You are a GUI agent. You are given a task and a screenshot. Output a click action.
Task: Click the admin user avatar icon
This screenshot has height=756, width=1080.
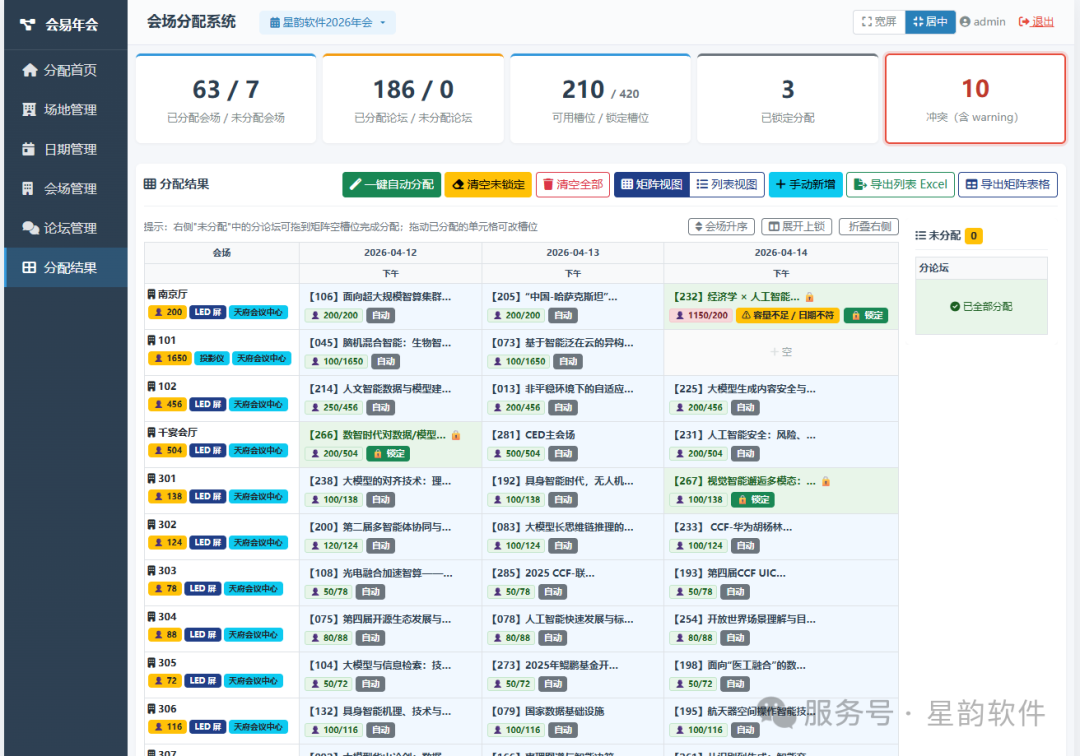(x=965, y=22)
